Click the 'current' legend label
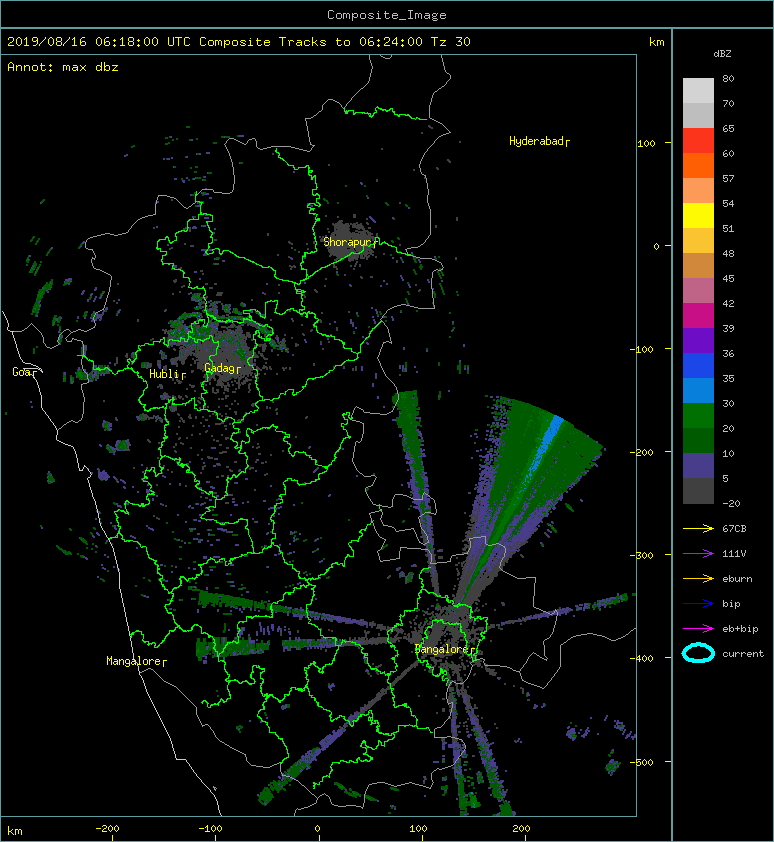Viewport: 774px width, 842px height. click(743, 654)
